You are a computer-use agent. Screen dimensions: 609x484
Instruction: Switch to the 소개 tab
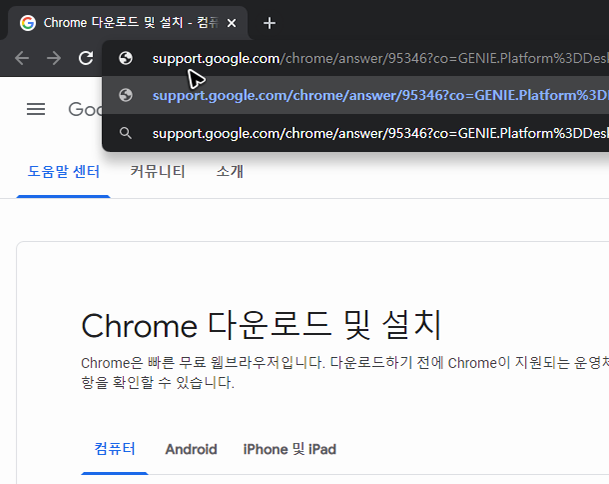[230, 172]
